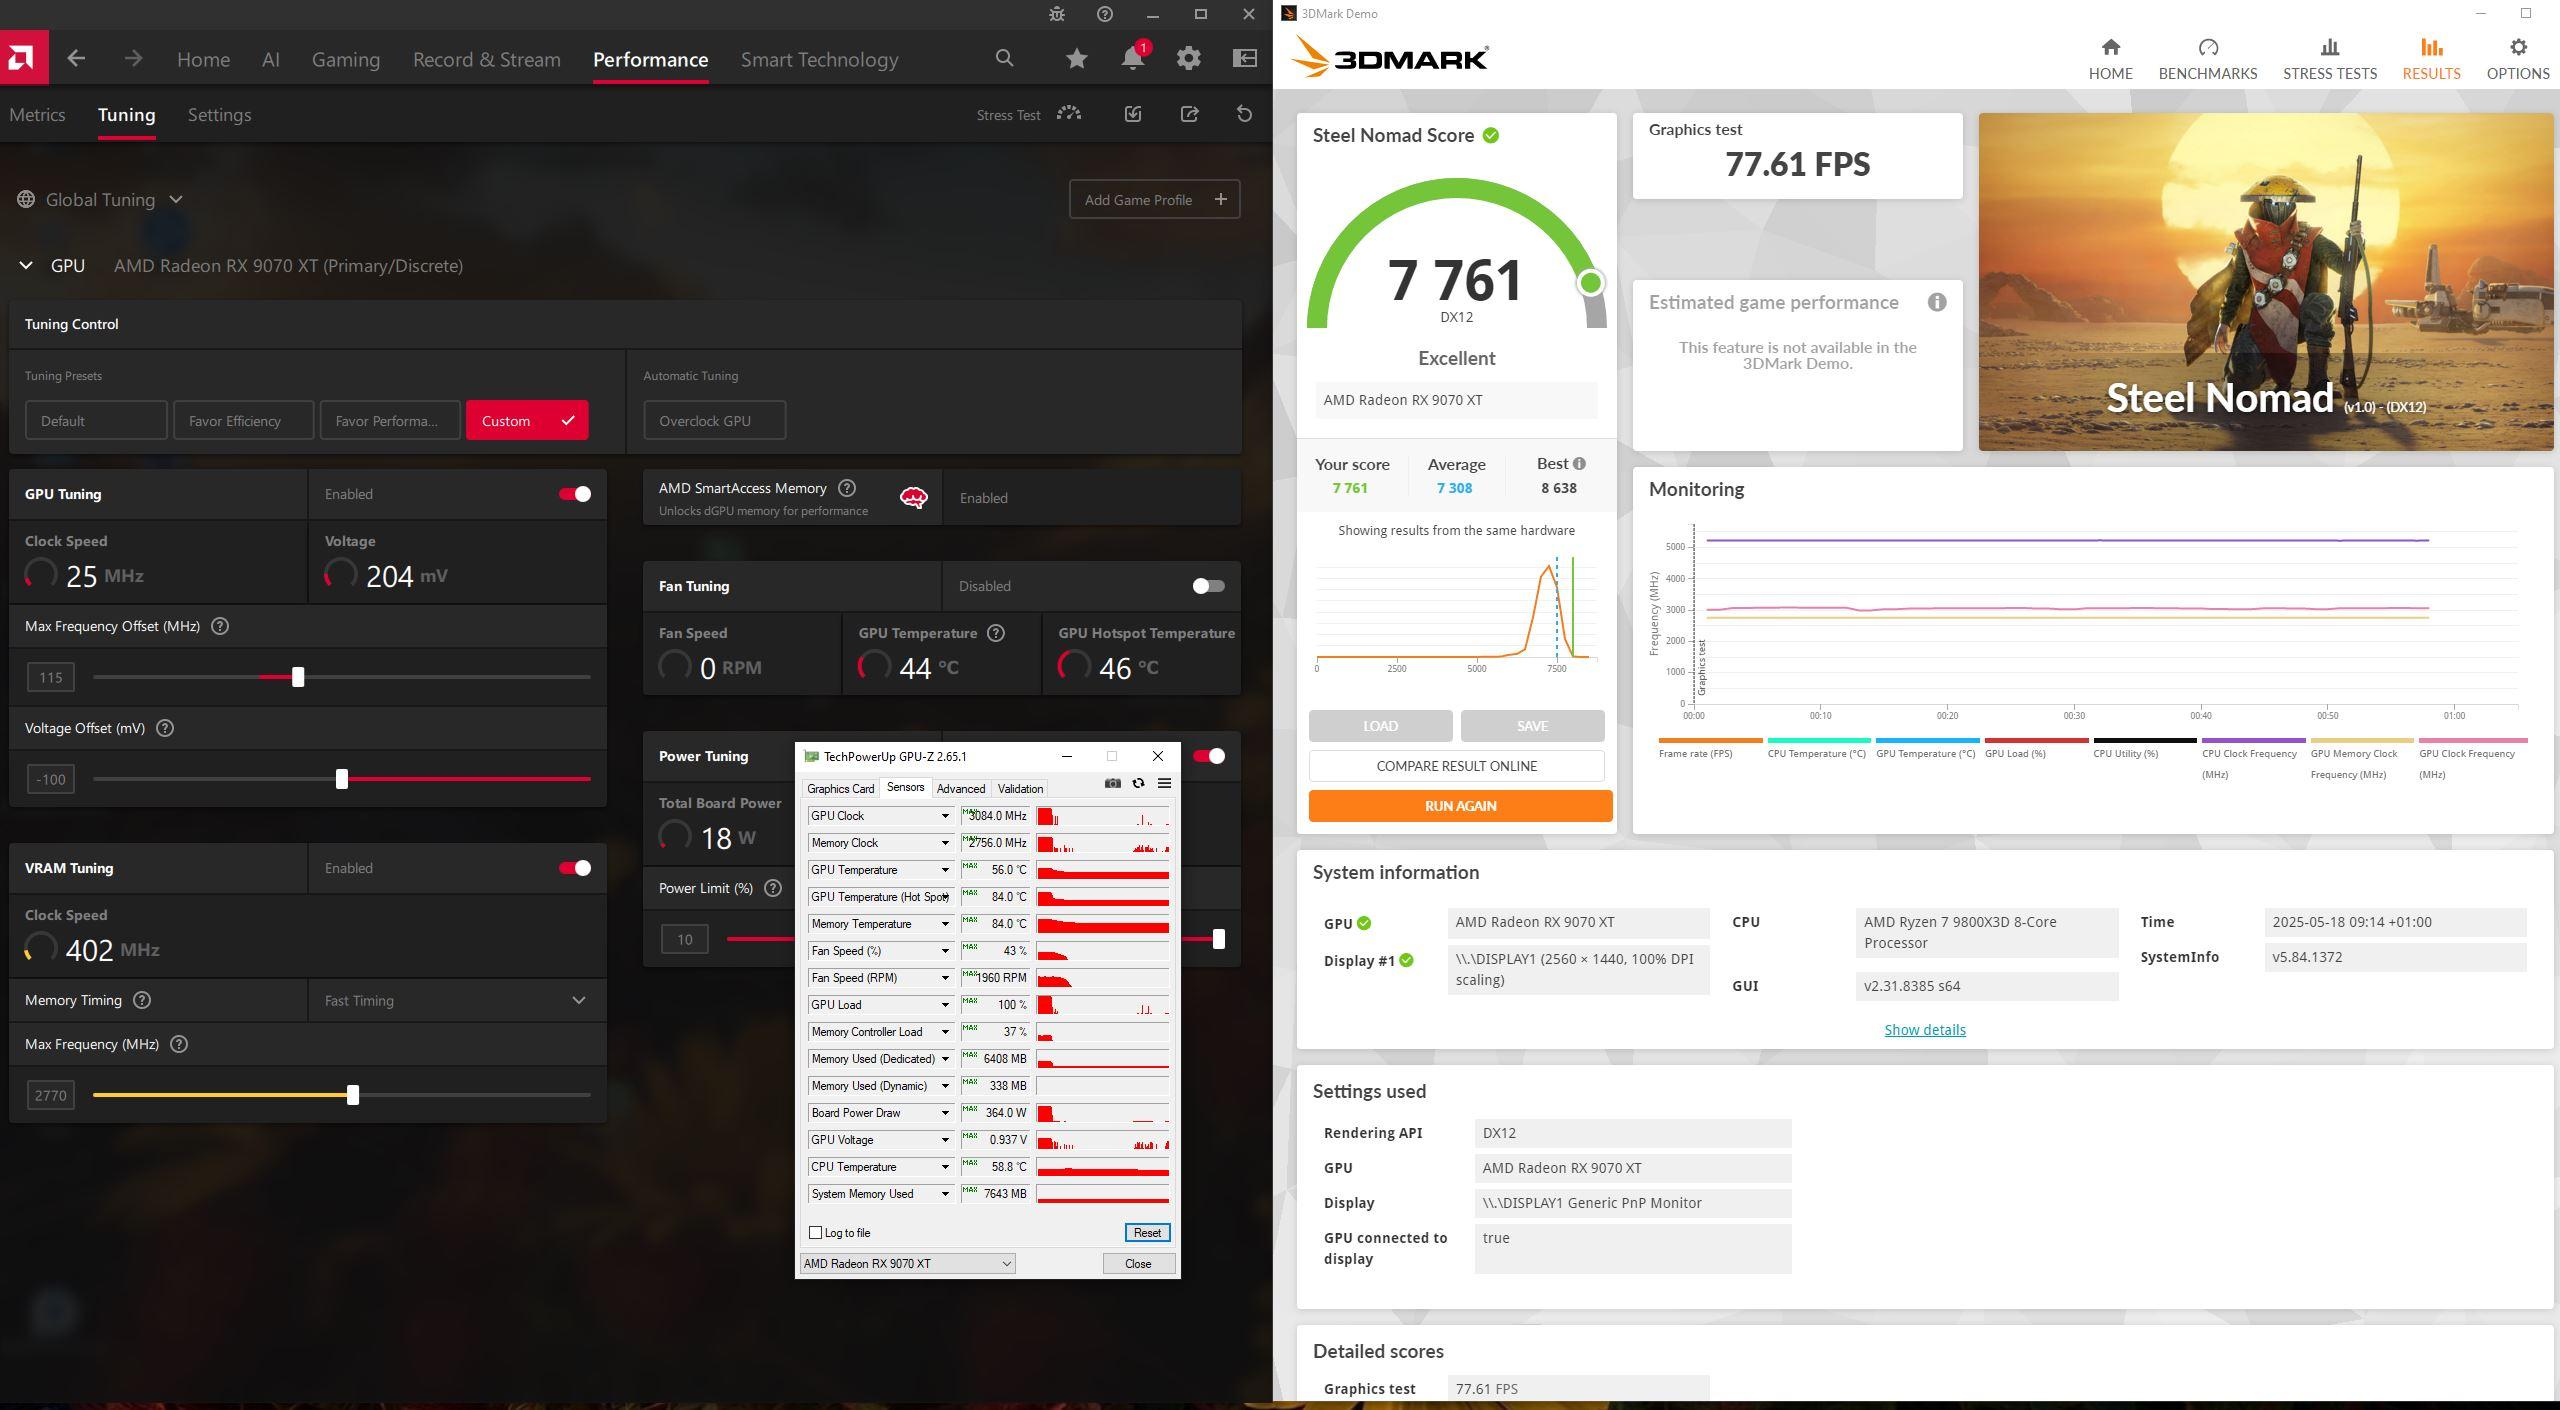This screenshot has width=2560, height=1410.
Task: Open the AMD Software search icon
Action: (x=1004, y=59)
